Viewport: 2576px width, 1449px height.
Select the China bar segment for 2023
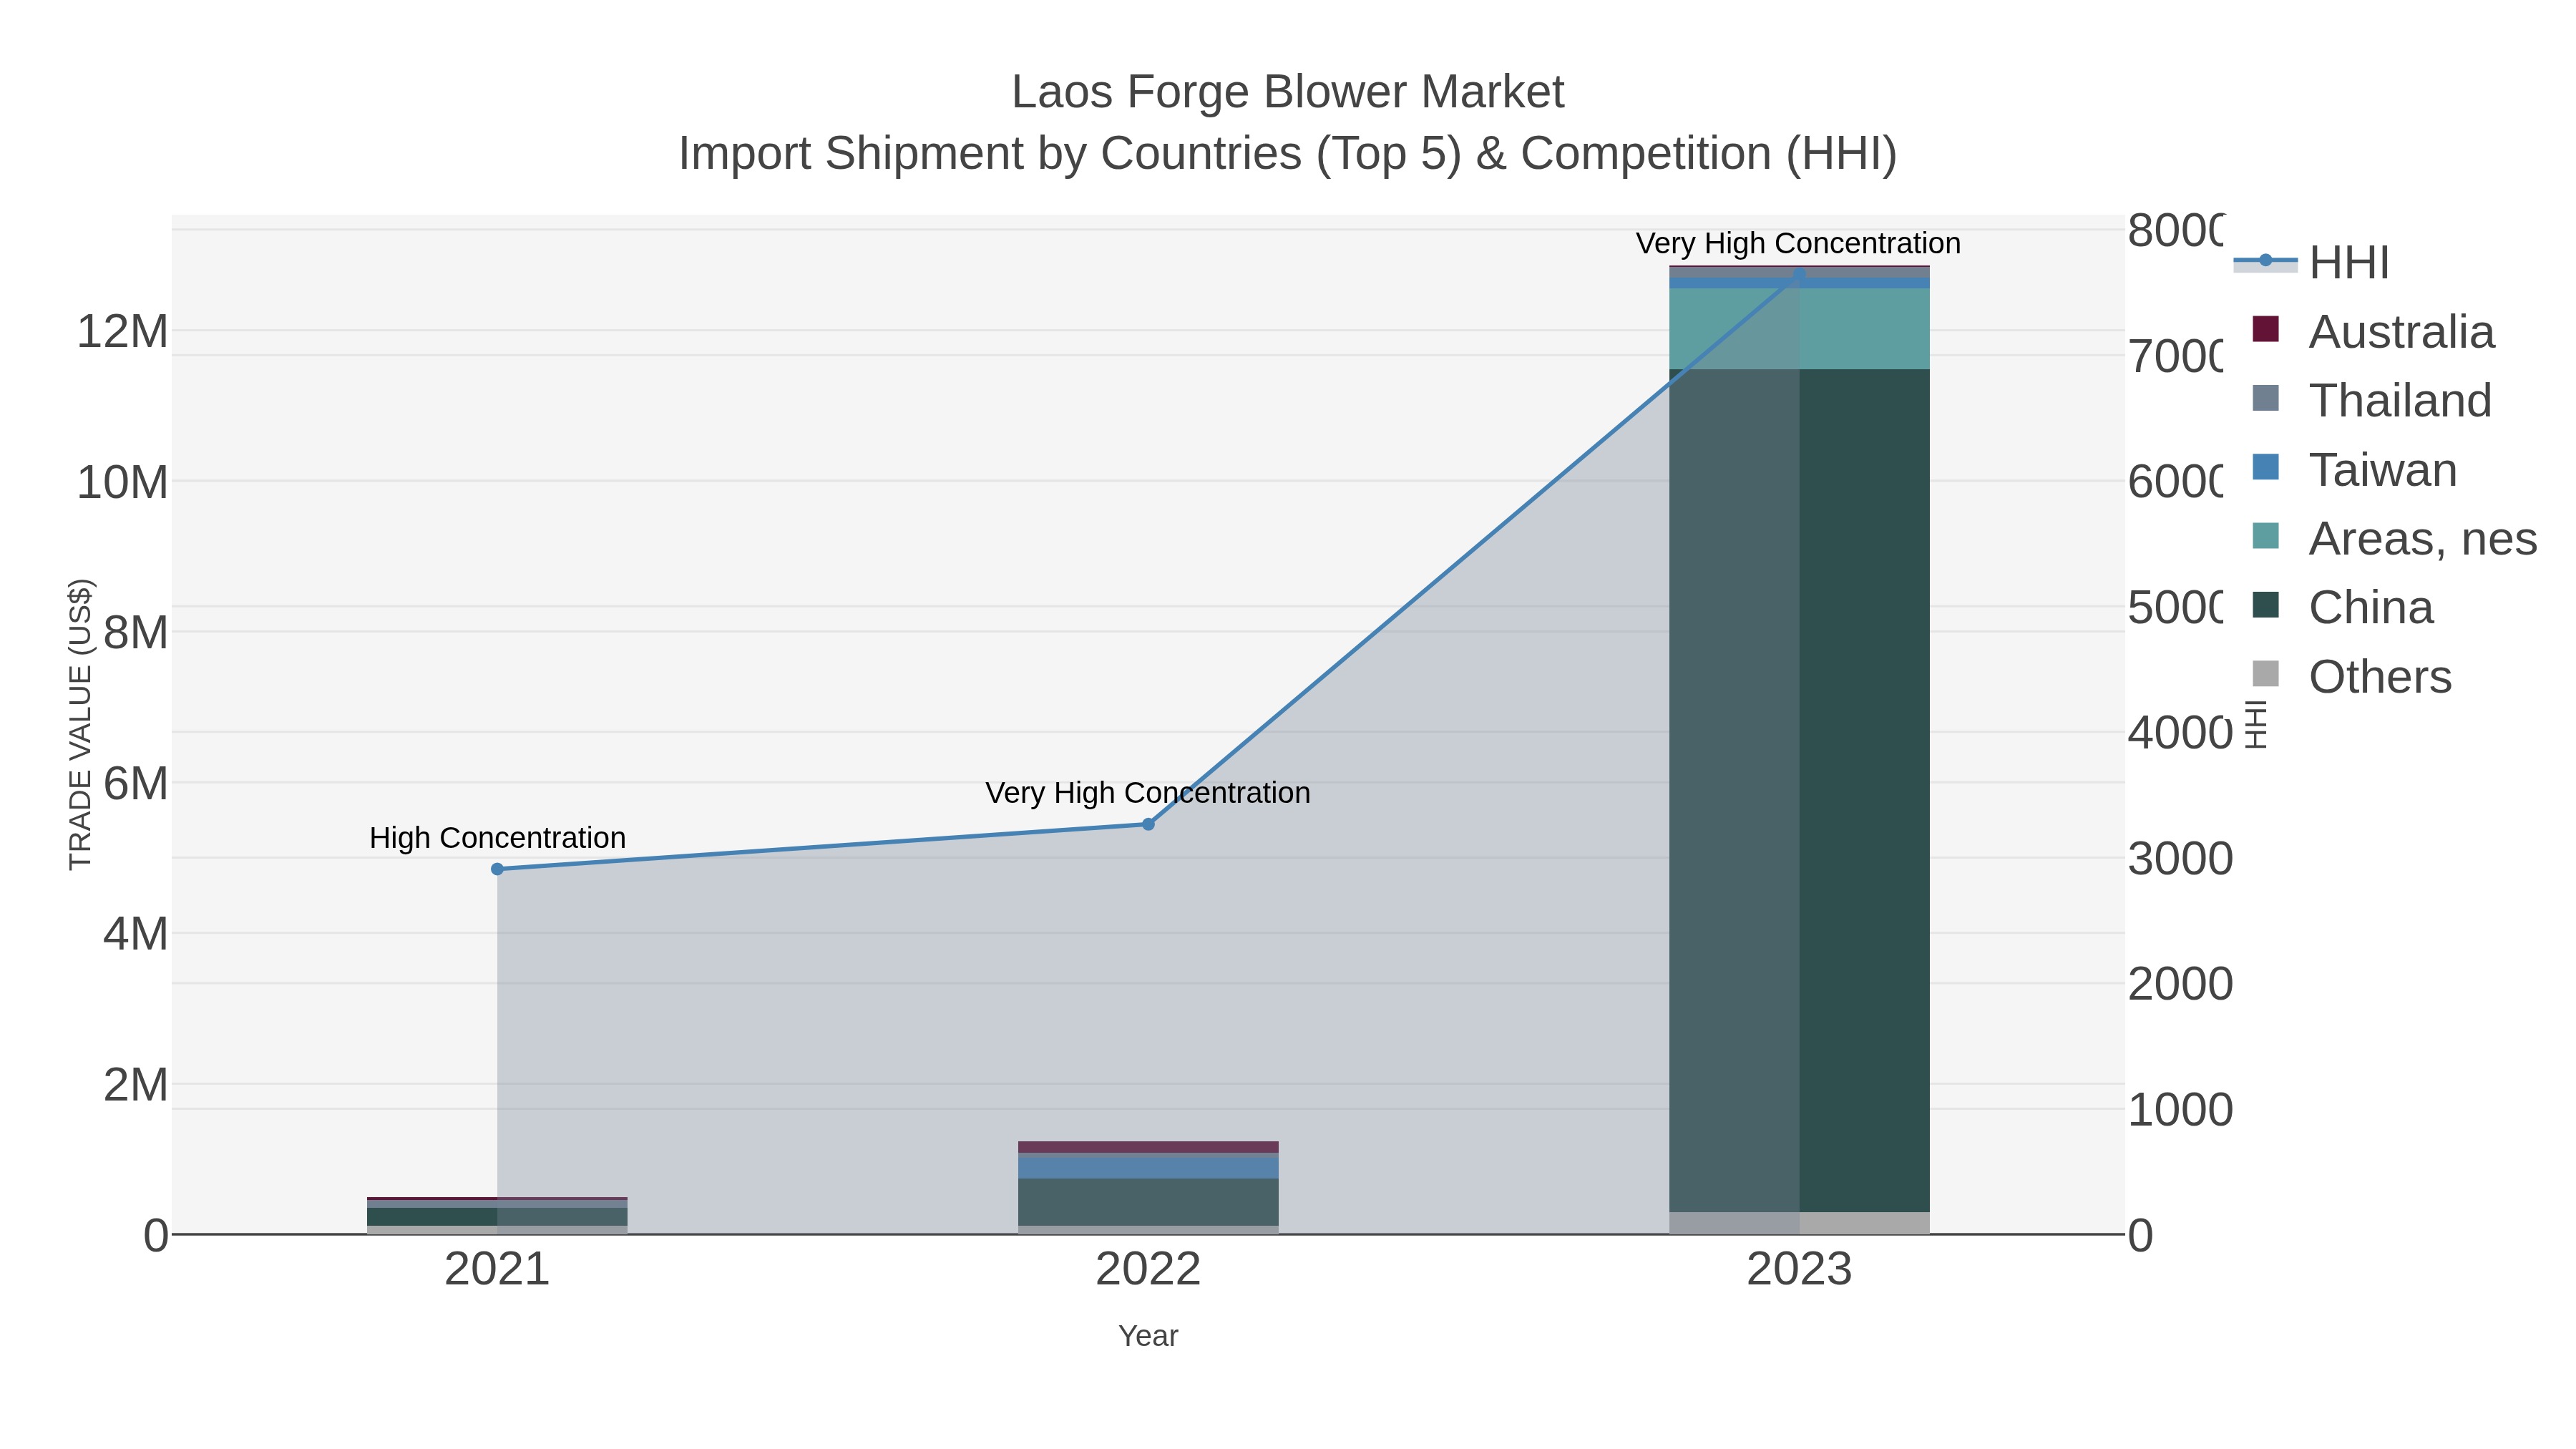pyautogui.click(x=1799, y=790)
